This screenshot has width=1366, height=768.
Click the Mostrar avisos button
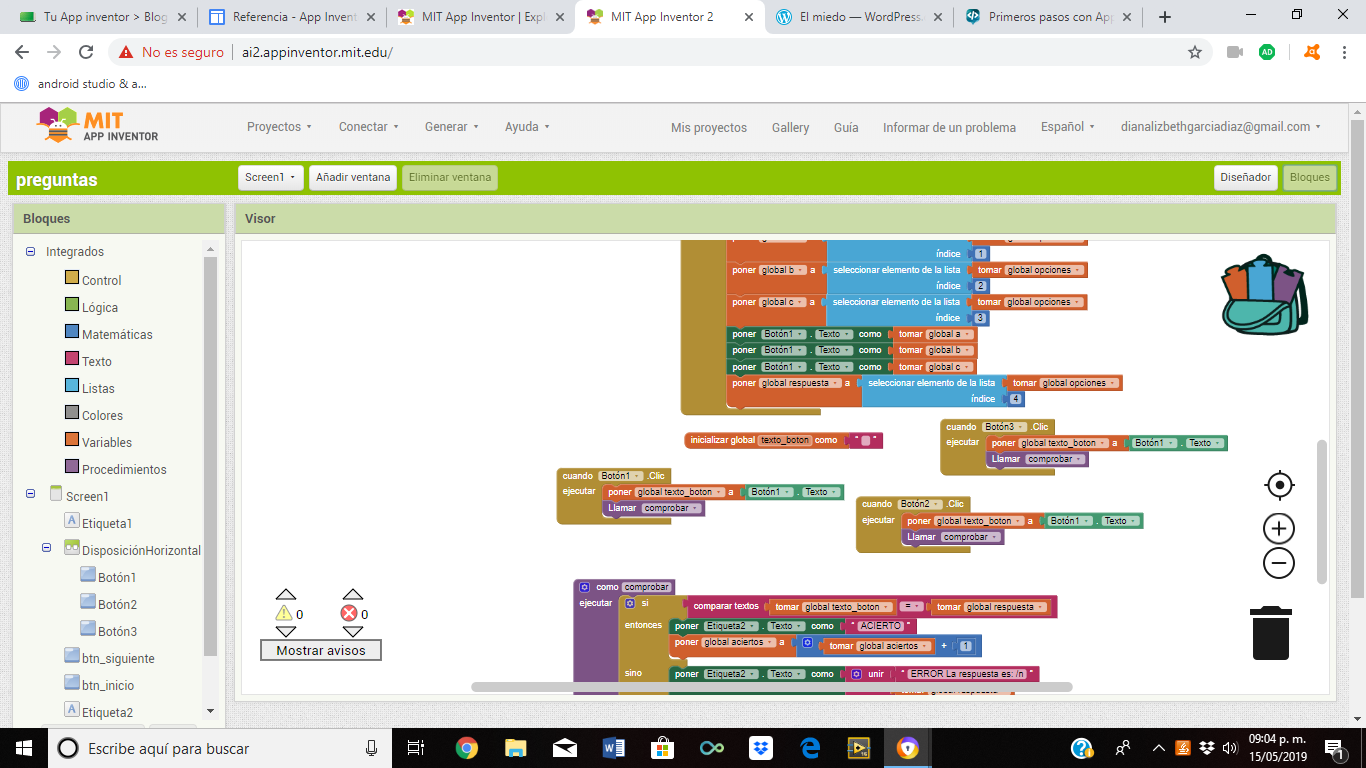321,650
